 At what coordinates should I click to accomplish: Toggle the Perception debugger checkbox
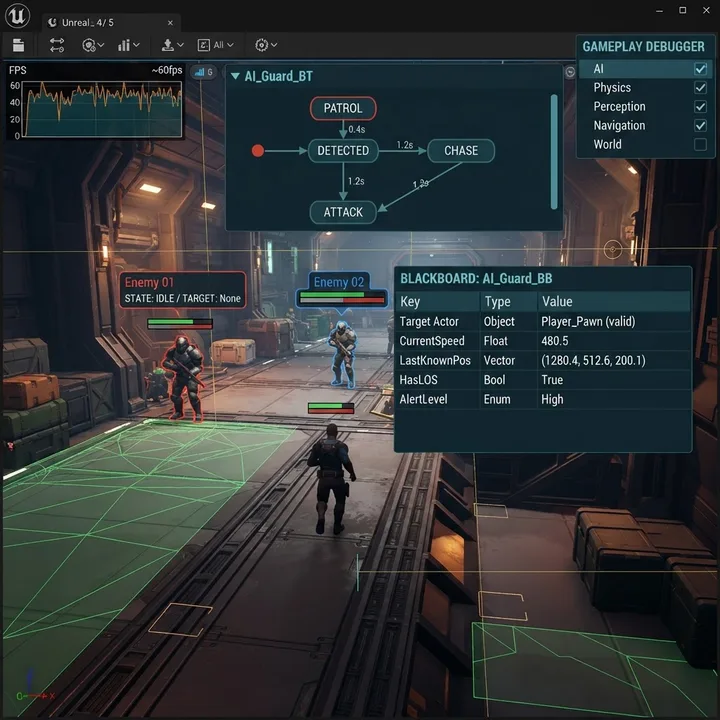700,107
